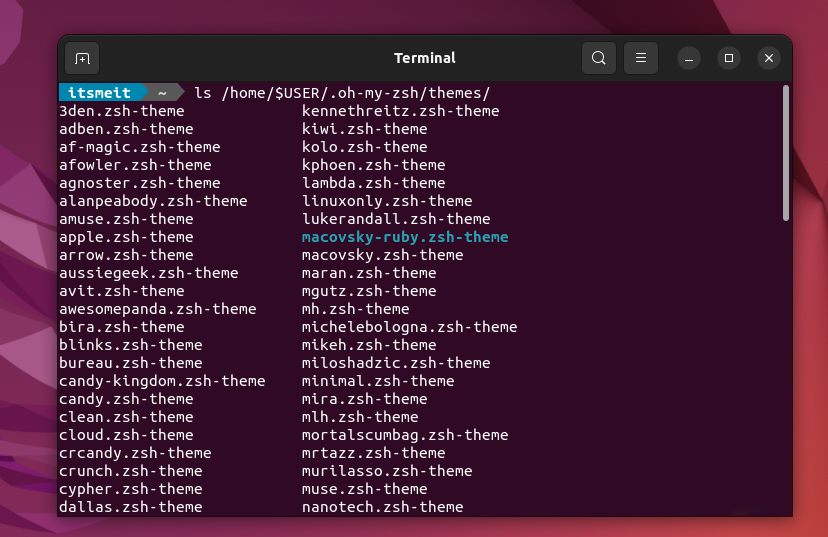The image size is (828, 537).
Task: Click candy-kingdom.zsh-theme file name
Action: tap(162, 381)
